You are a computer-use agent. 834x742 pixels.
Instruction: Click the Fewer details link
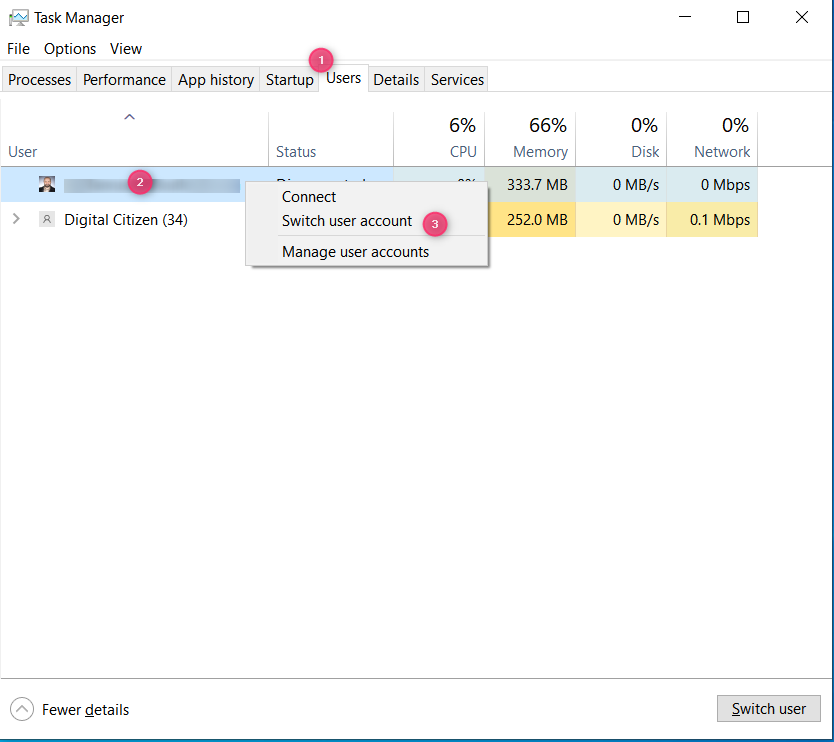[85, 710]
